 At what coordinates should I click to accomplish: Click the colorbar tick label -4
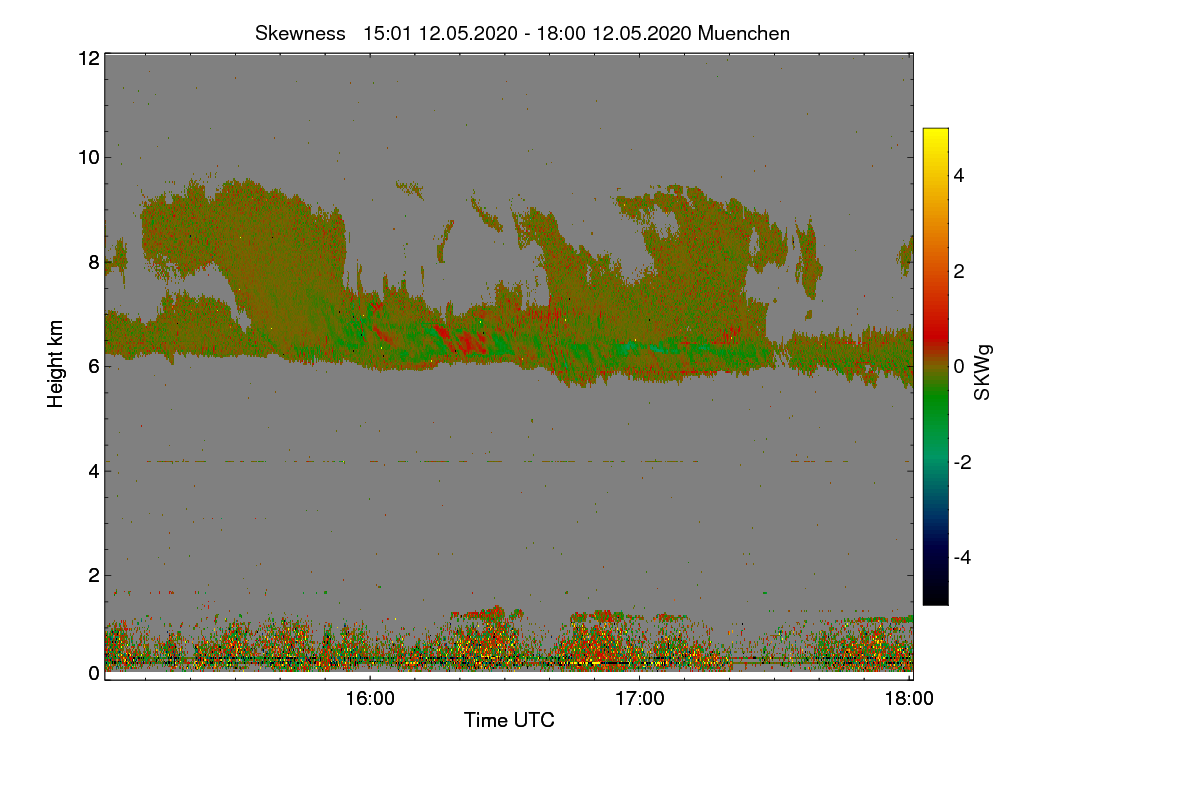point(965,557)
